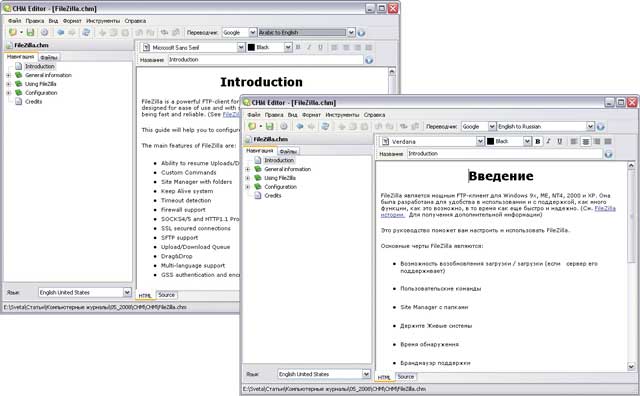Open the English to Russian language pair dropdown

coord(590,127)
